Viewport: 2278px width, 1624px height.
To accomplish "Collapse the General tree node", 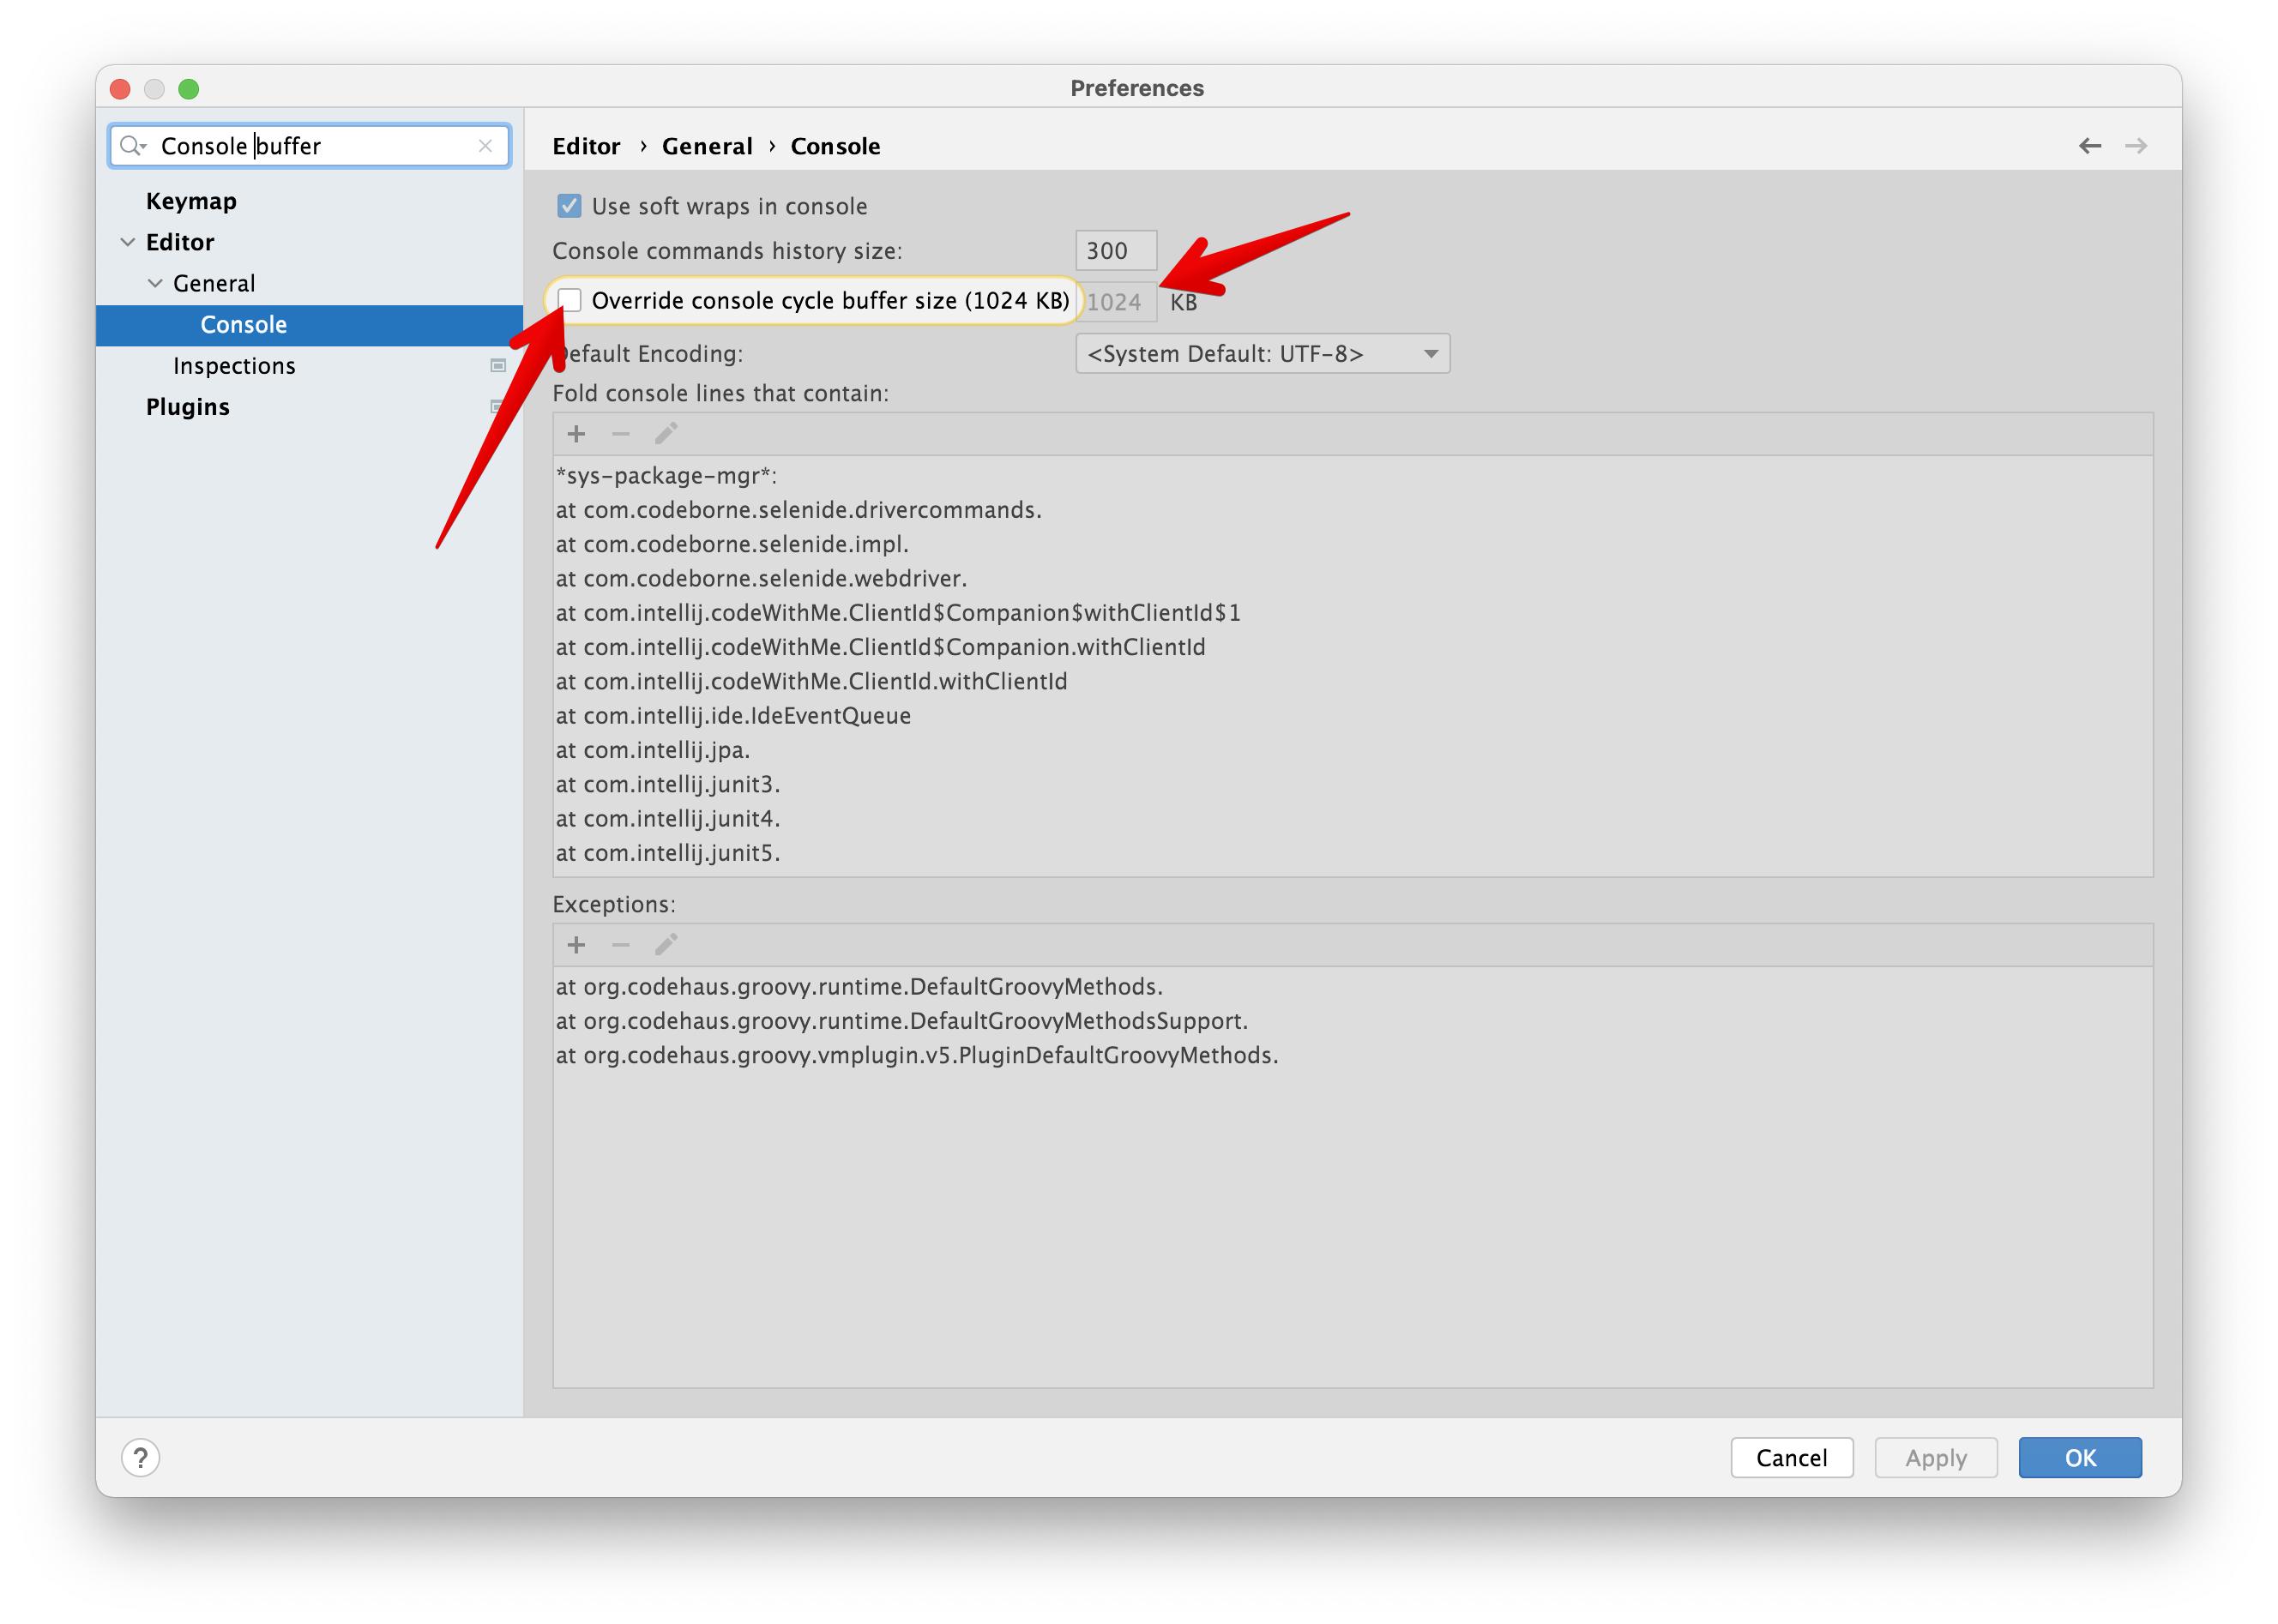I will tap(155, 283).
